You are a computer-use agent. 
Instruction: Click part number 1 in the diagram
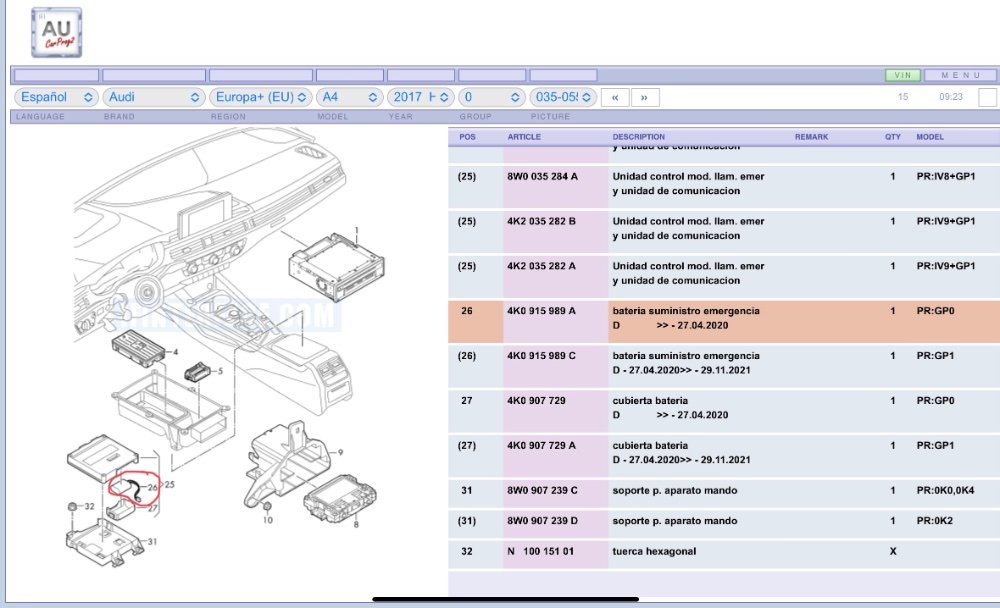pos(357,231)
